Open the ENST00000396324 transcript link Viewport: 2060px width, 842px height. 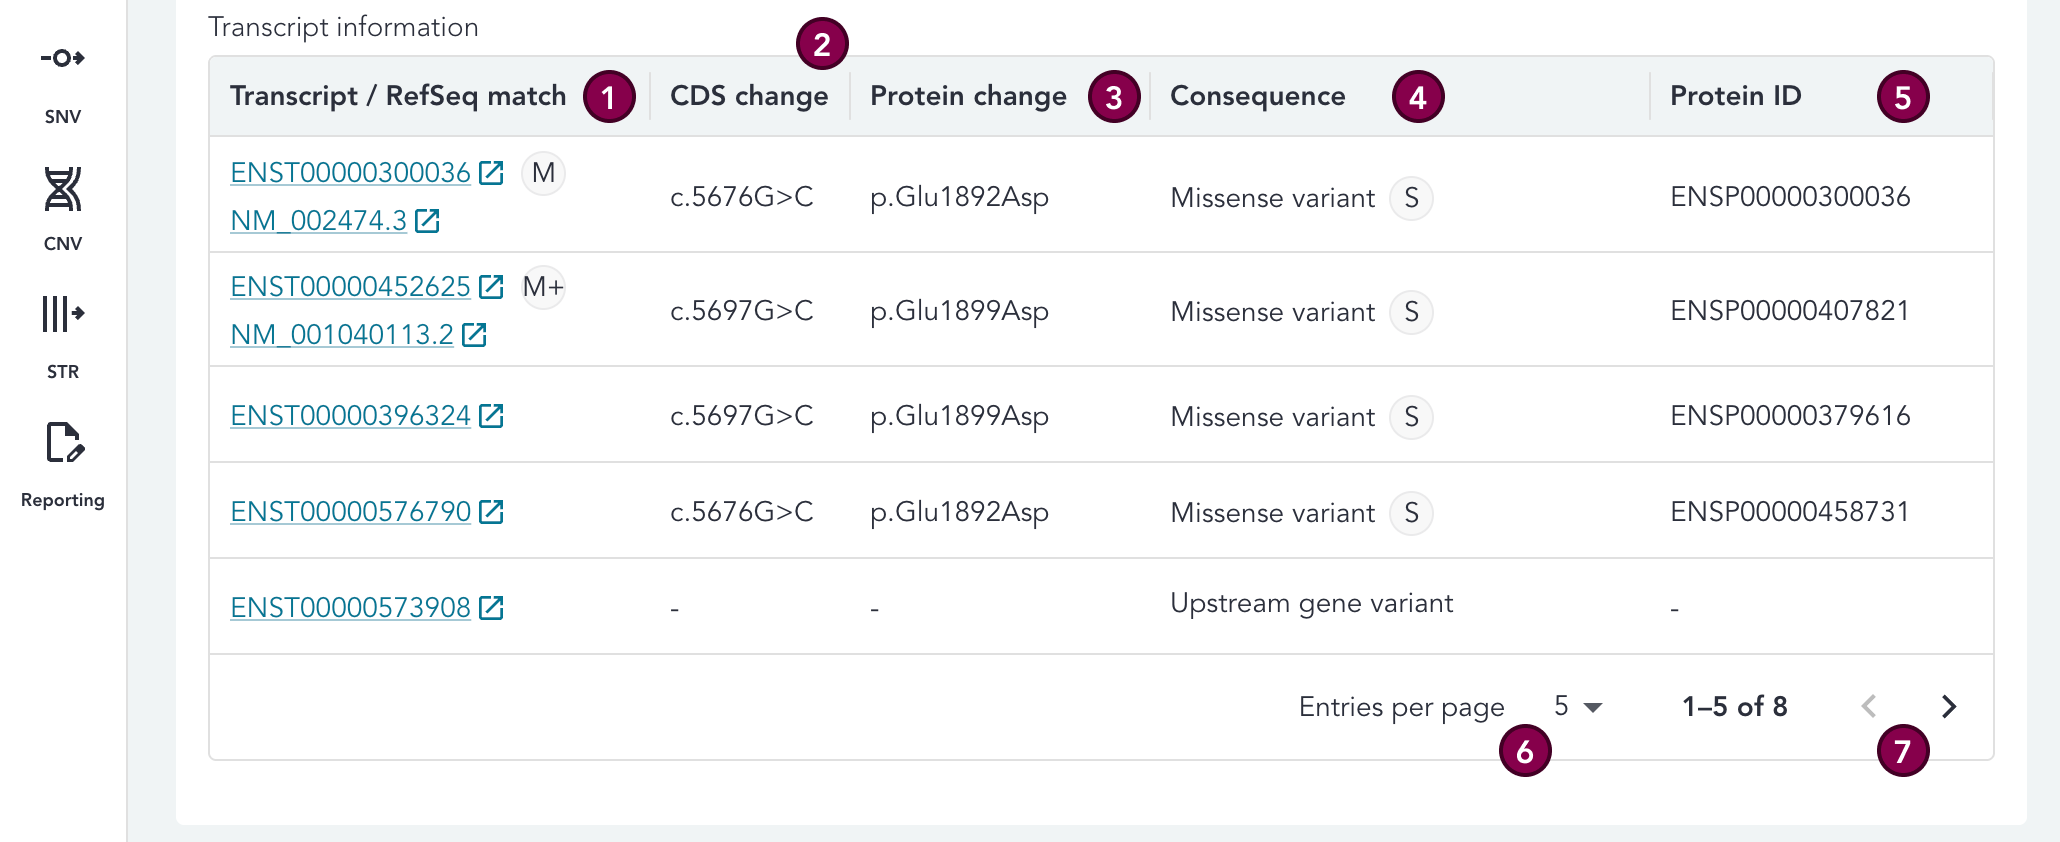350,416
